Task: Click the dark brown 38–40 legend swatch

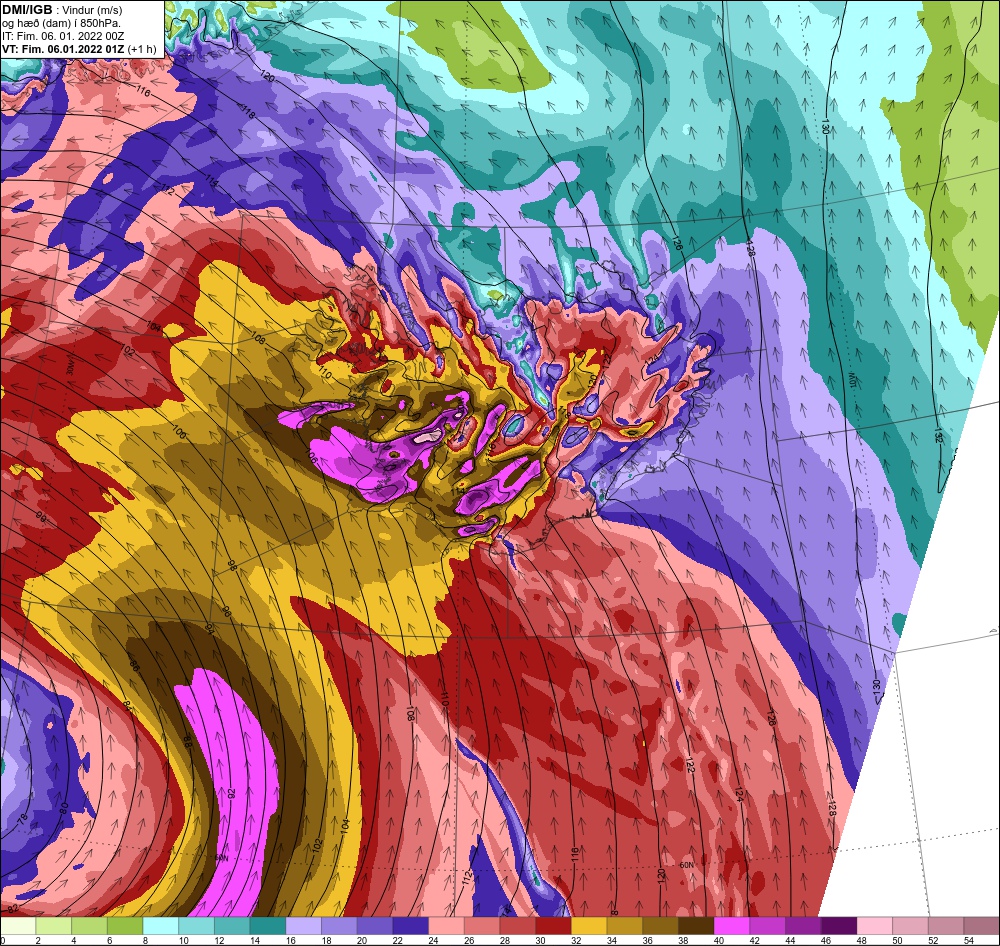Action: point(697,926)
